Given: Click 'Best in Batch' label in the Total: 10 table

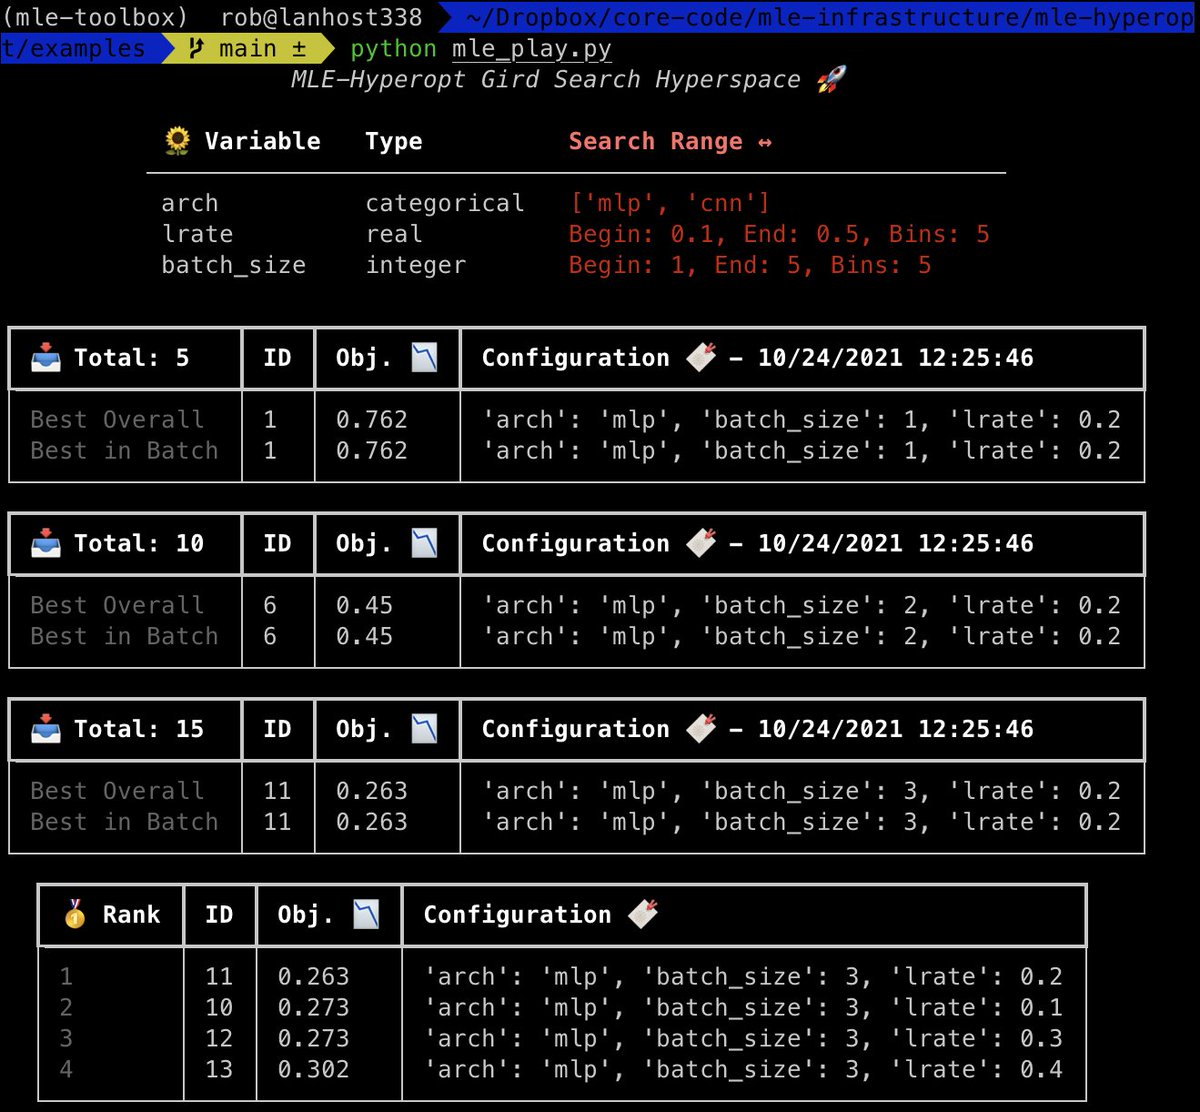Looking at the screenshot, I should 124,636.
